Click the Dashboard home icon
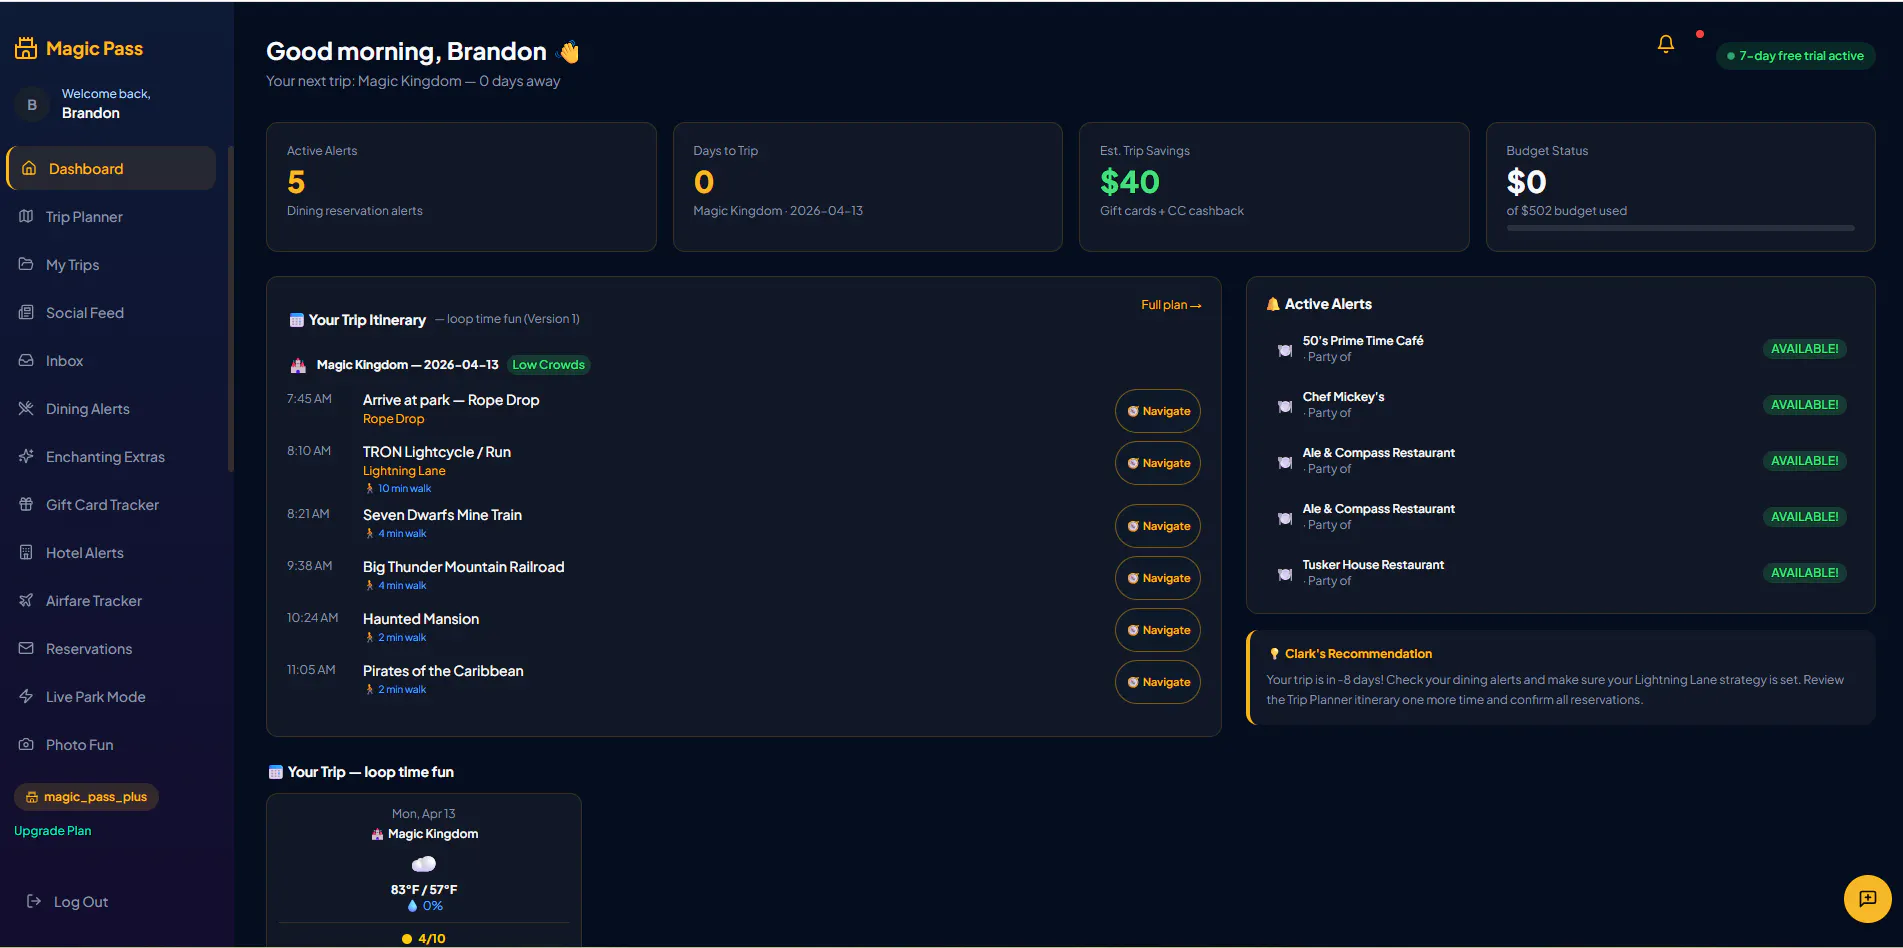The image size is (1903, 948). 29,169
